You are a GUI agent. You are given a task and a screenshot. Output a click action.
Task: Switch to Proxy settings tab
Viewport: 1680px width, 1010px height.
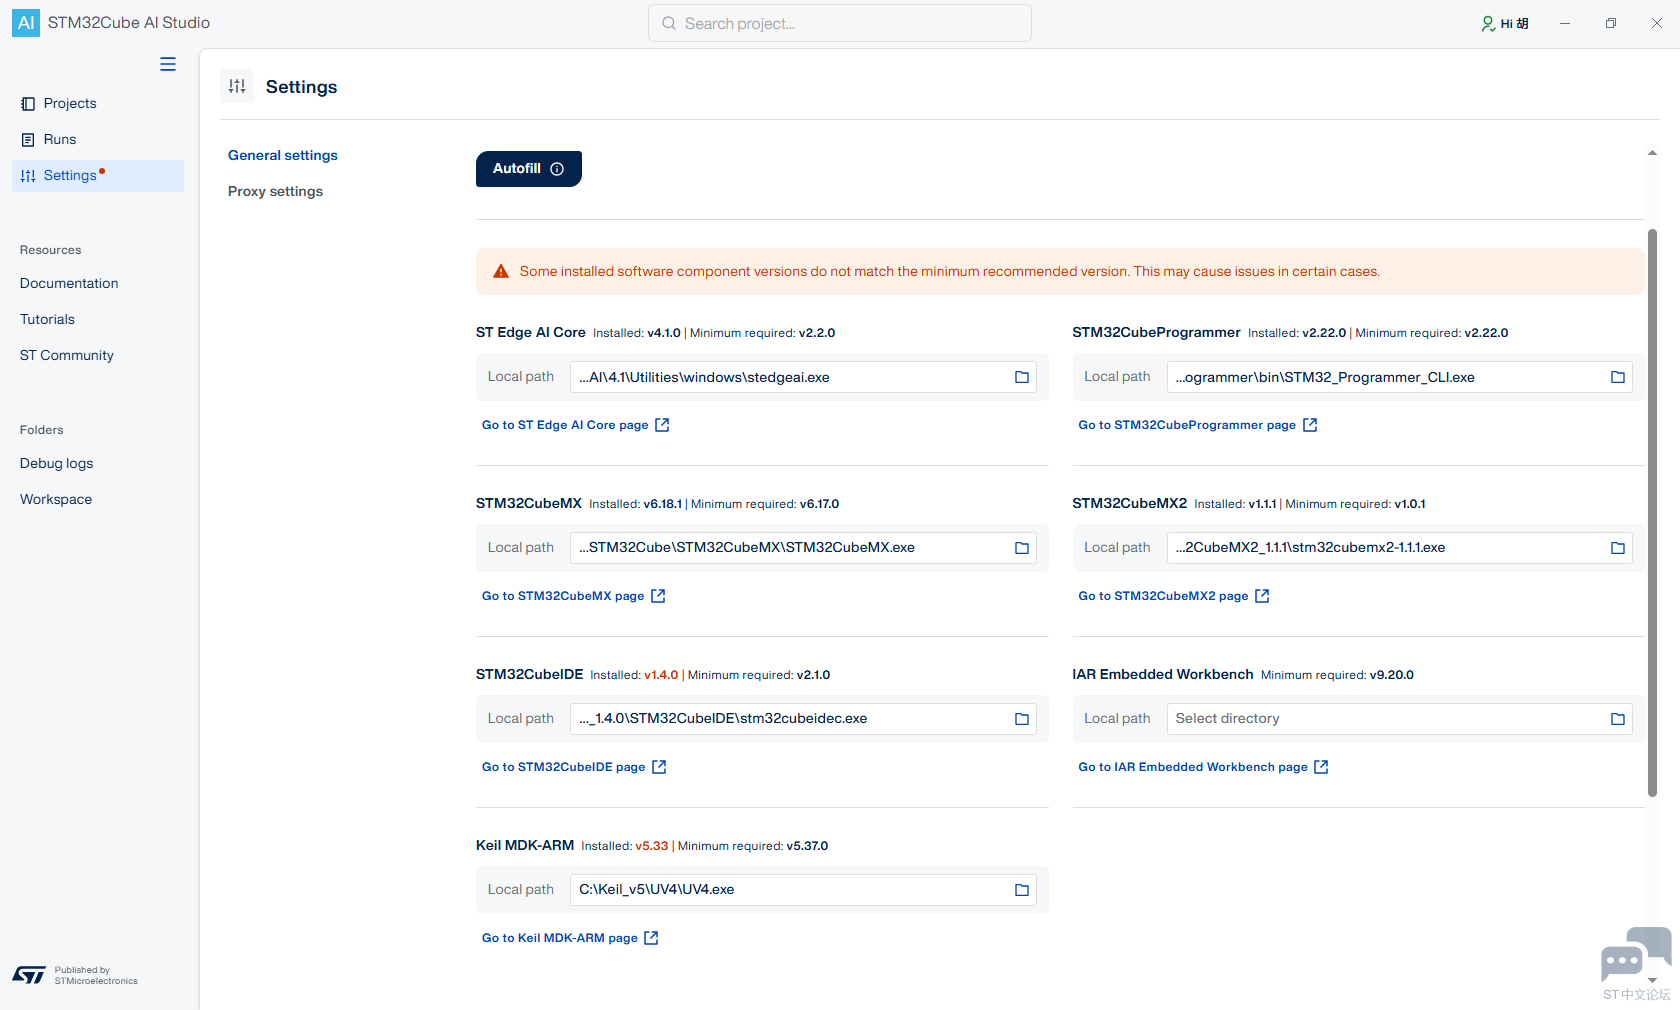[275, 191]
